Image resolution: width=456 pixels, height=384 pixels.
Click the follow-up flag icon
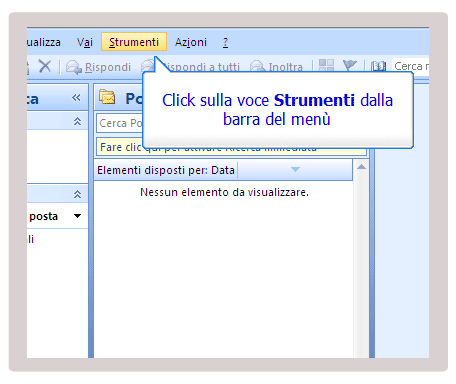[x=350, y=65]
